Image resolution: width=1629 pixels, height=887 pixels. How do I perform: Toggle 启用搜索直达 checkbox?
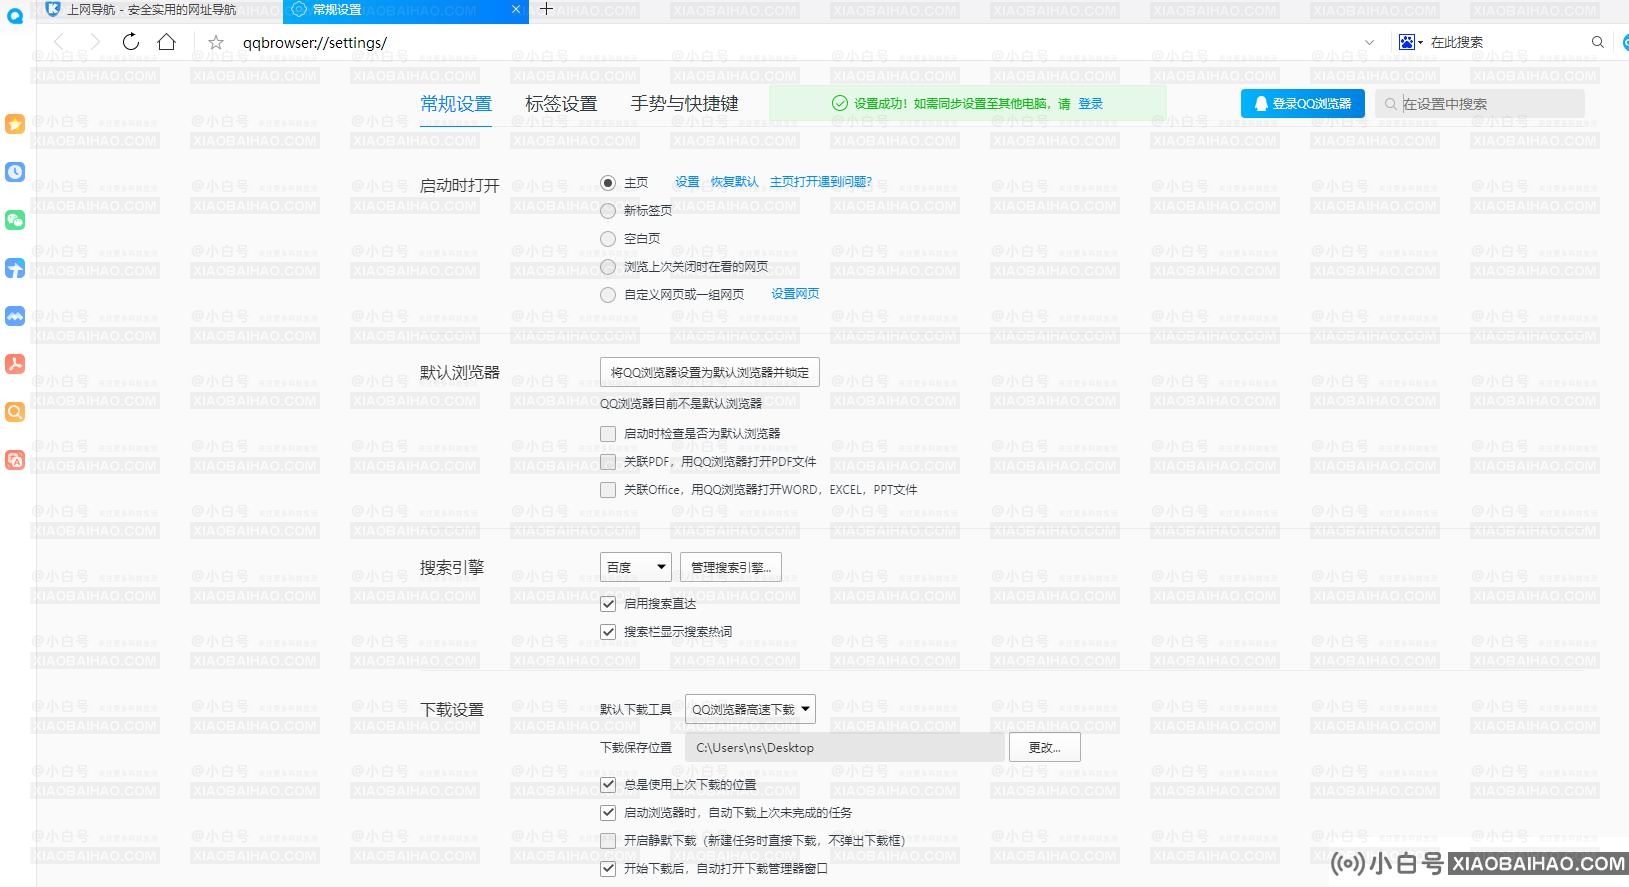(608, 604)
